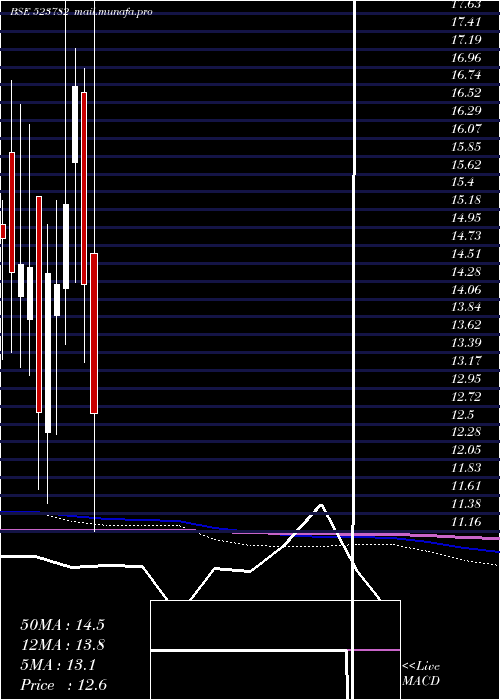
Task: Pick the 15.85 price axis value
Action: click(x=466, y=146)
